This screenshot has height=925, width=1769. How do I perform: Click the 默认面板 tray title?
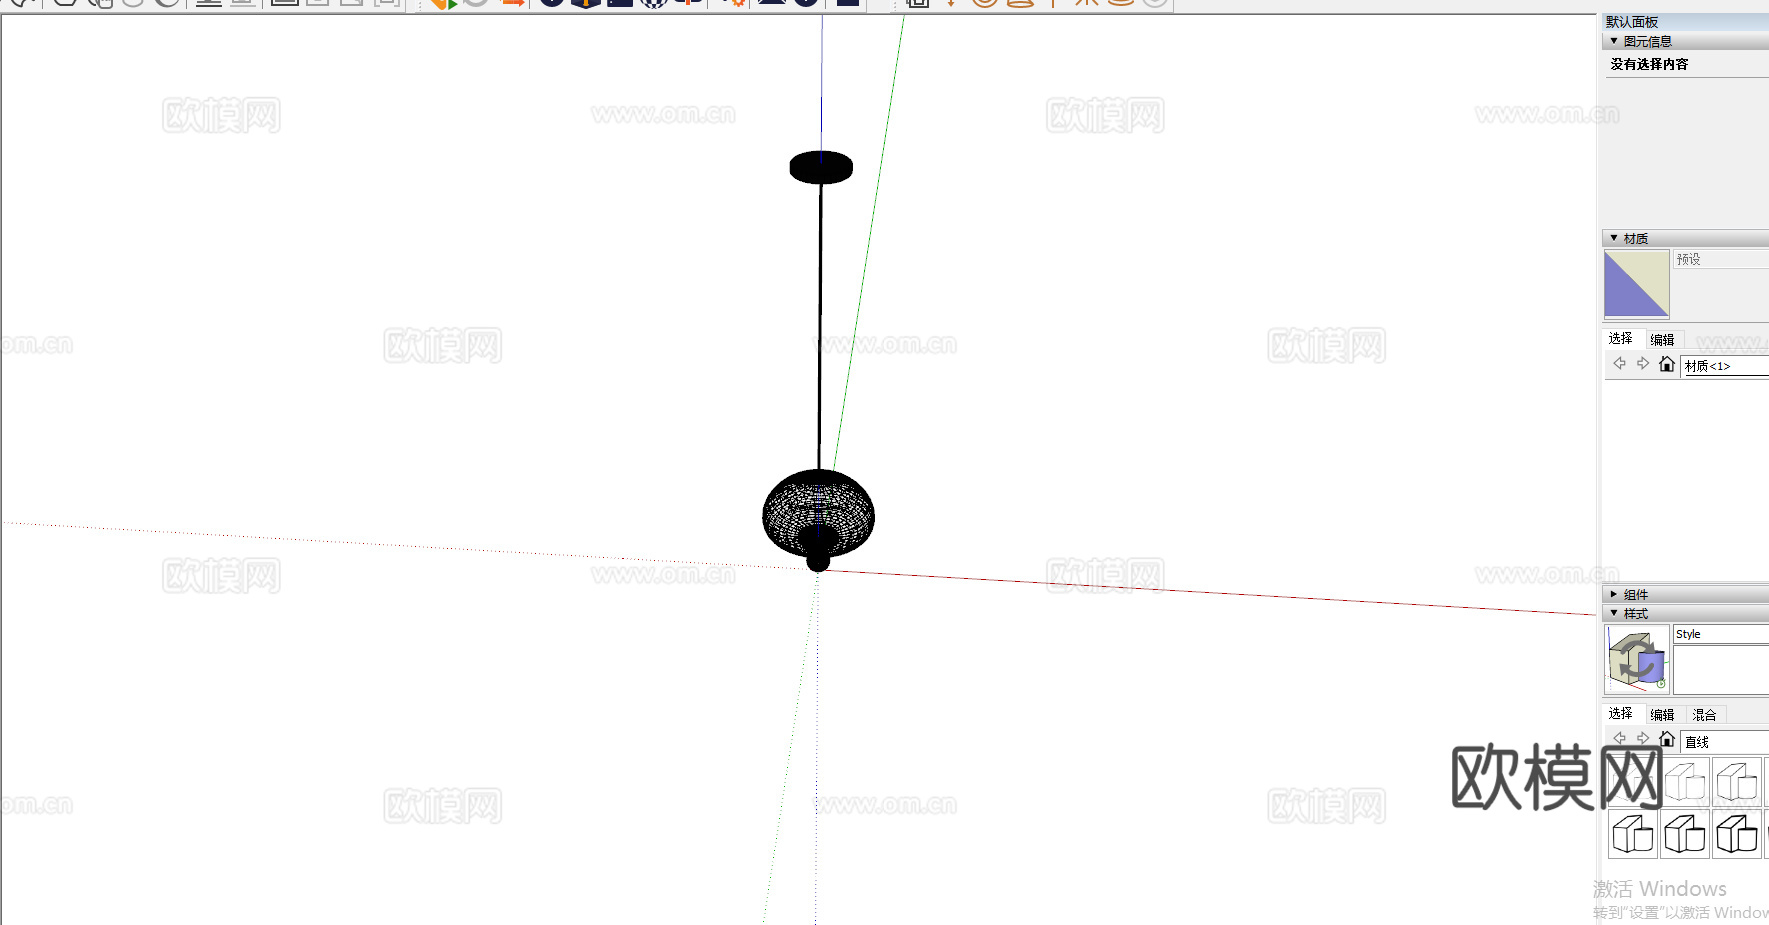point(1632,22)
